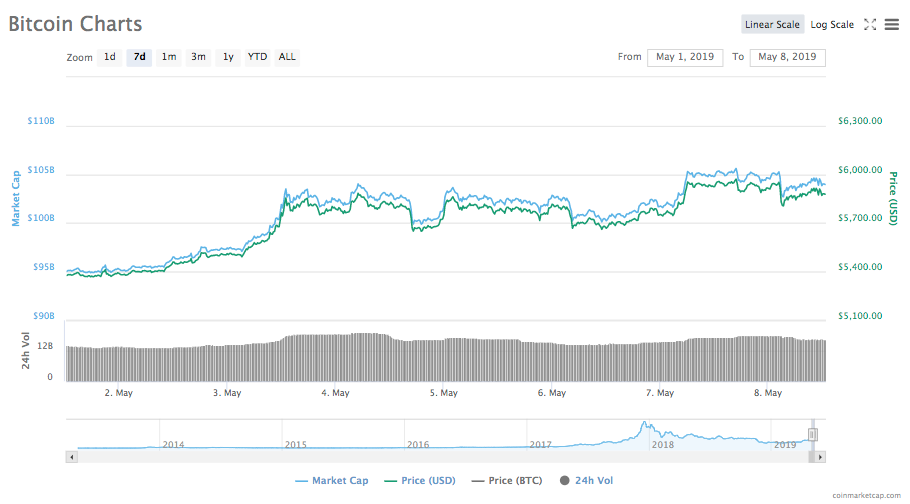Click the $105B market cap axis label

pyautogui.click(x=41, y=170)
